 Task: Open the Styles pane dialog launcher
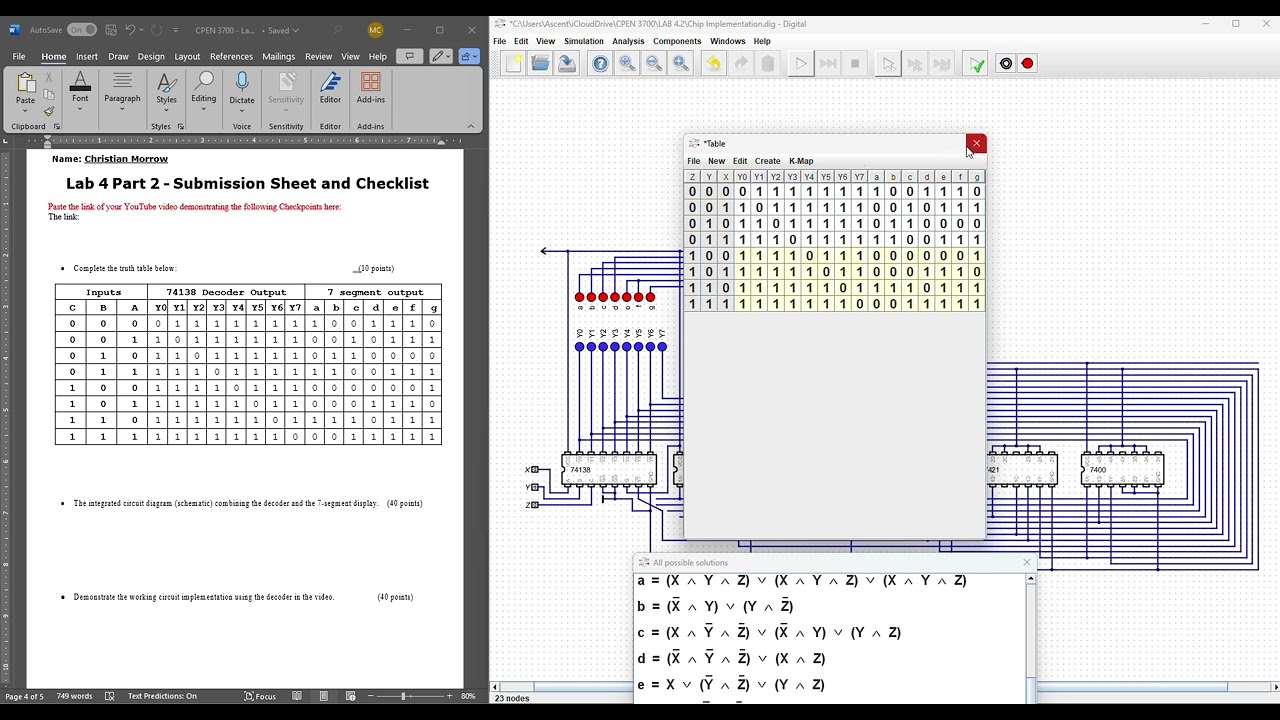(x=180, y=127)
